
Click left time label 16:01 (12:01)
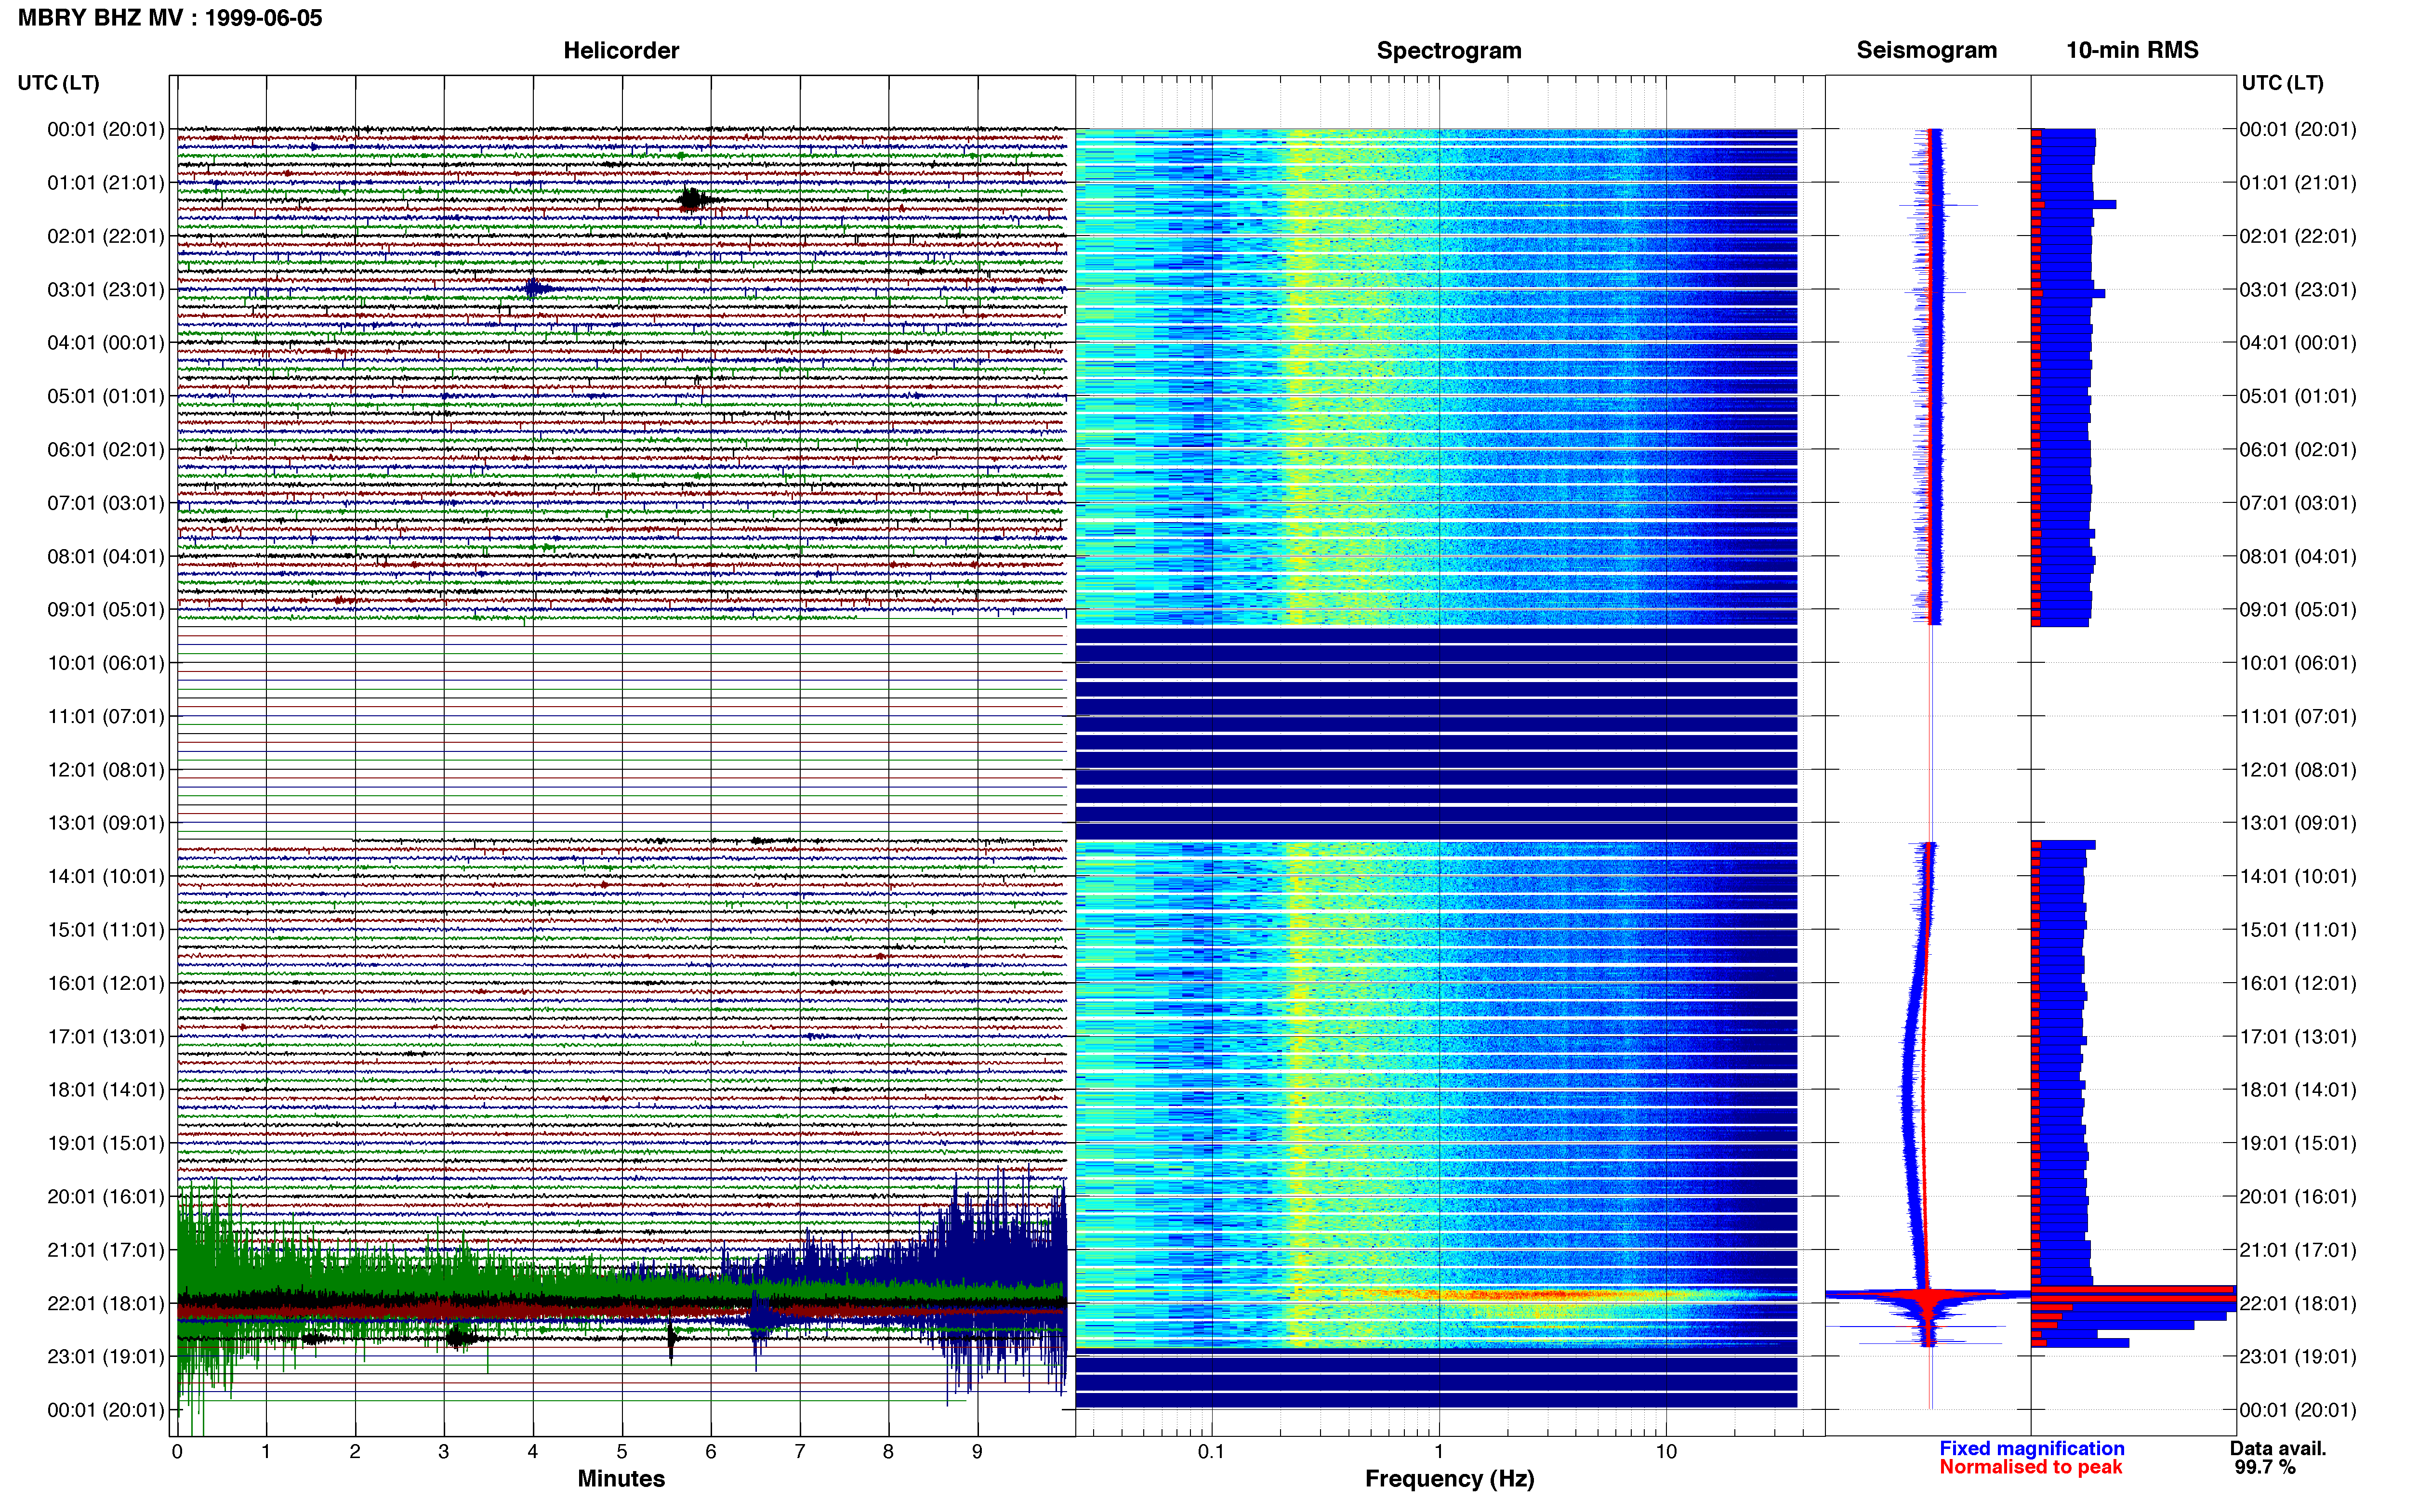[x=106, y=983]
